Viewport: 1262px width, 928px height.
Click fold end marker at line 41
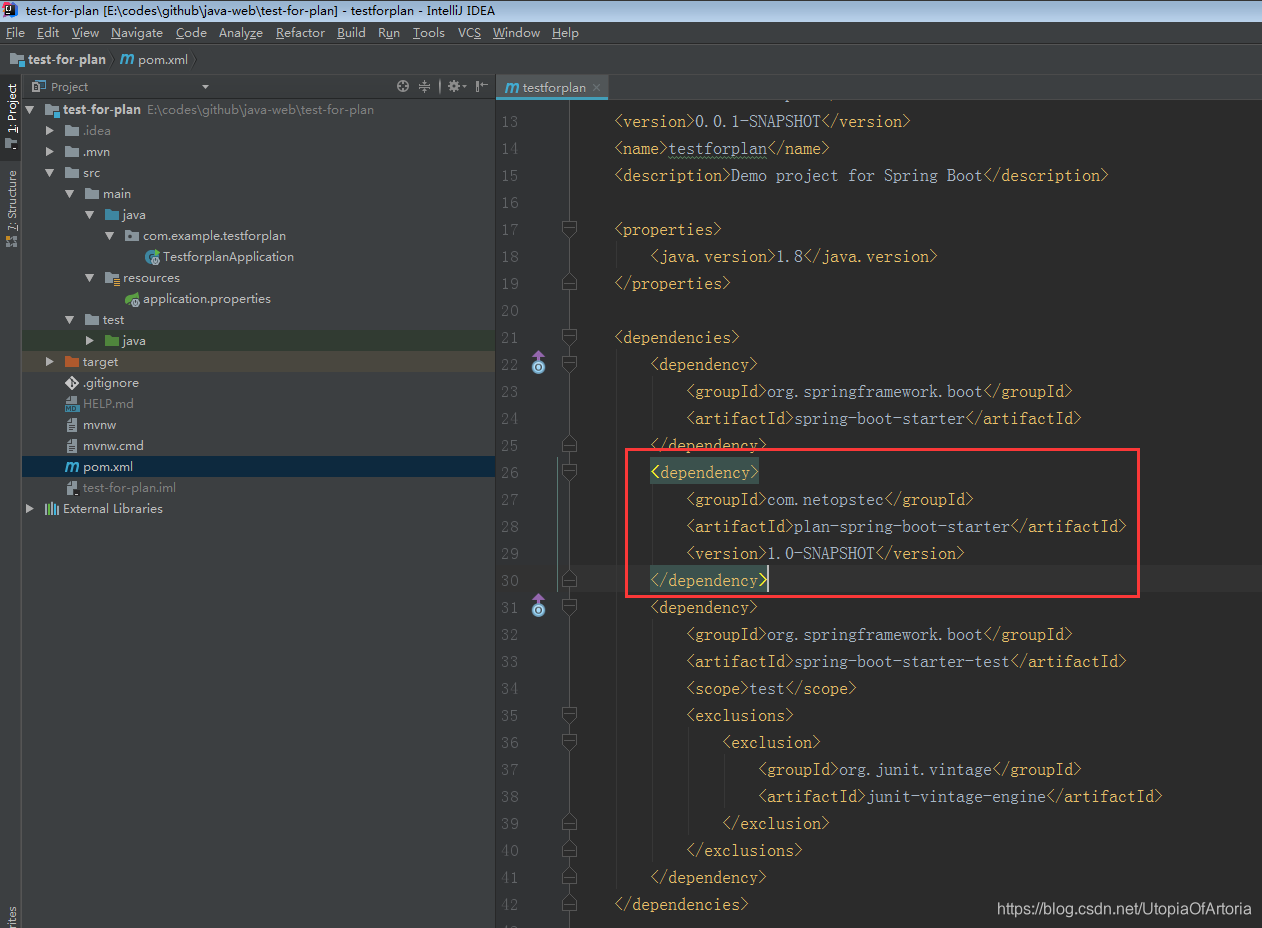coord(569,878)
